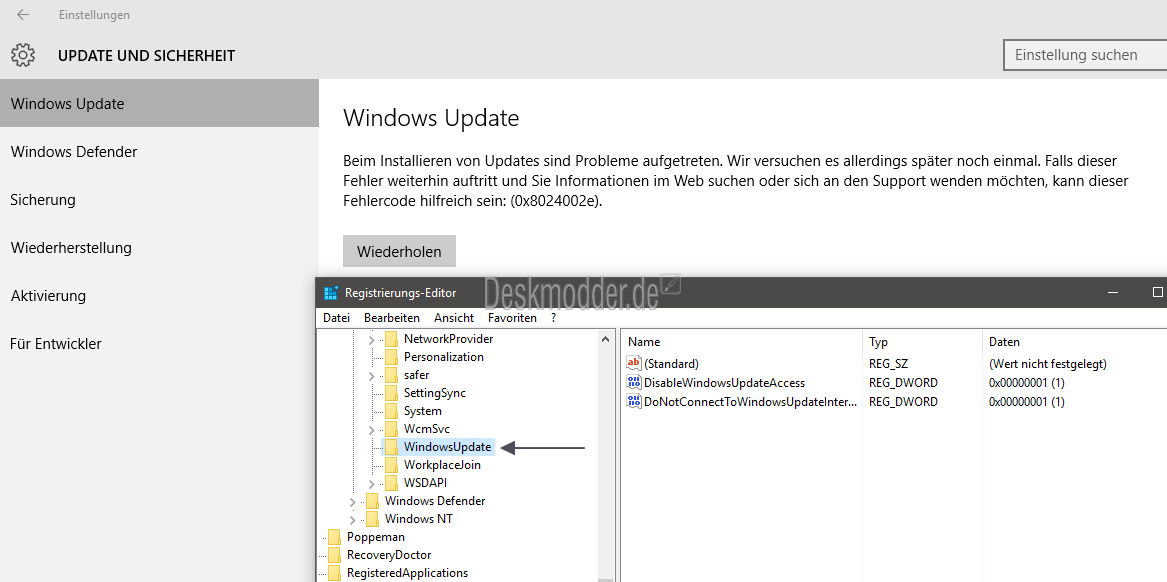Click '(Wert nicht festgelegt)' data cell
1167x582 pixels.
click(x=1048, y=364)
